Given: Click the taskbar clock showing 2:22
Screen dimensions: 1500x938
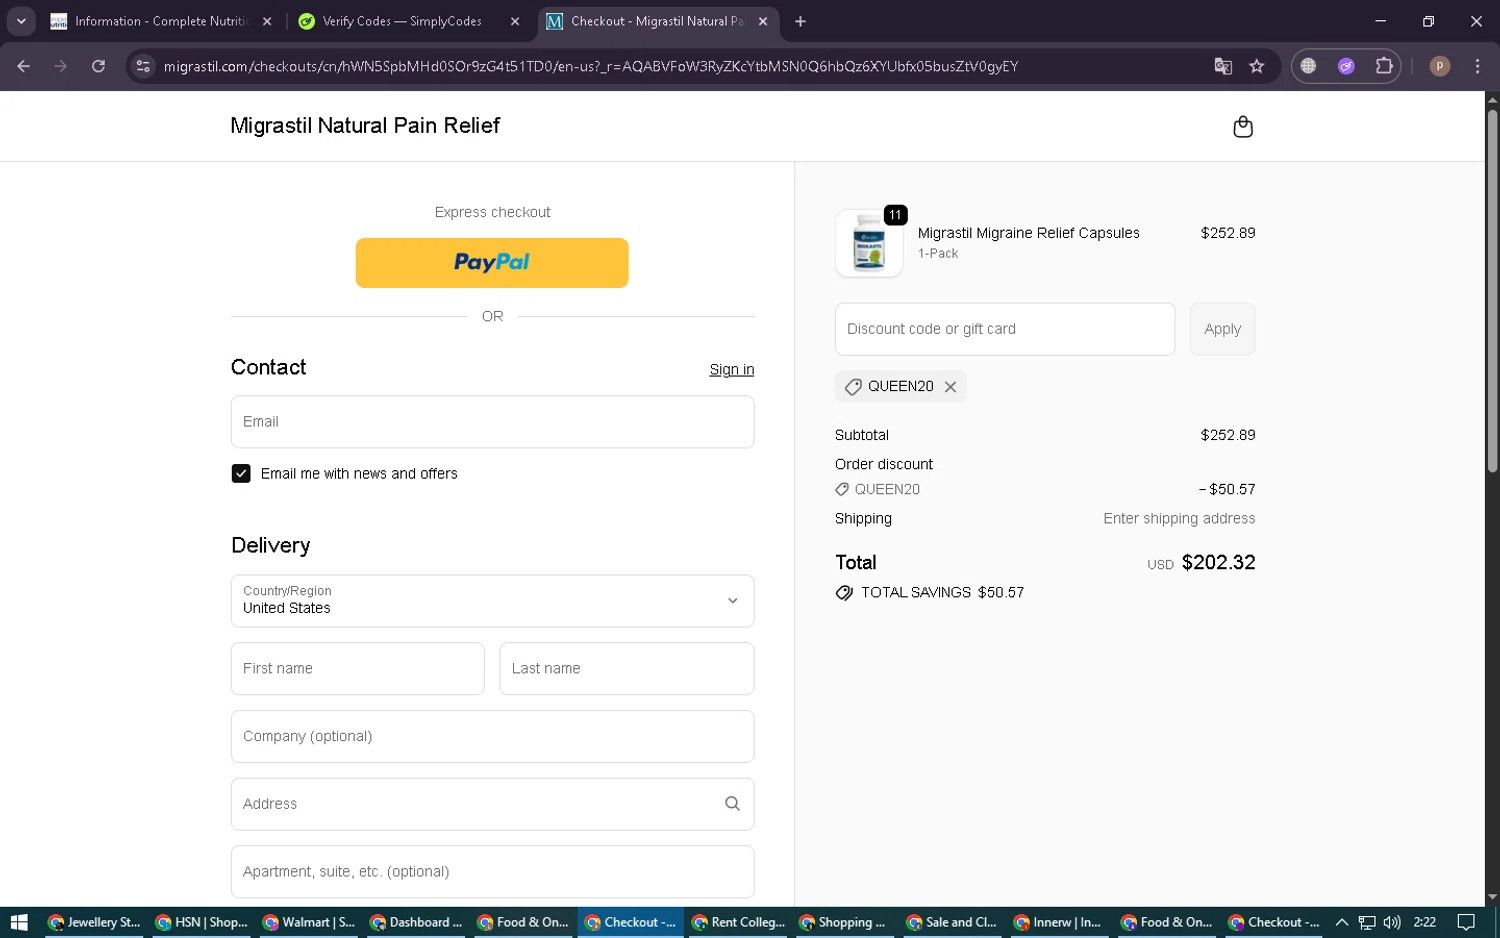Looking at the screenshot, I should point(1425,922).
